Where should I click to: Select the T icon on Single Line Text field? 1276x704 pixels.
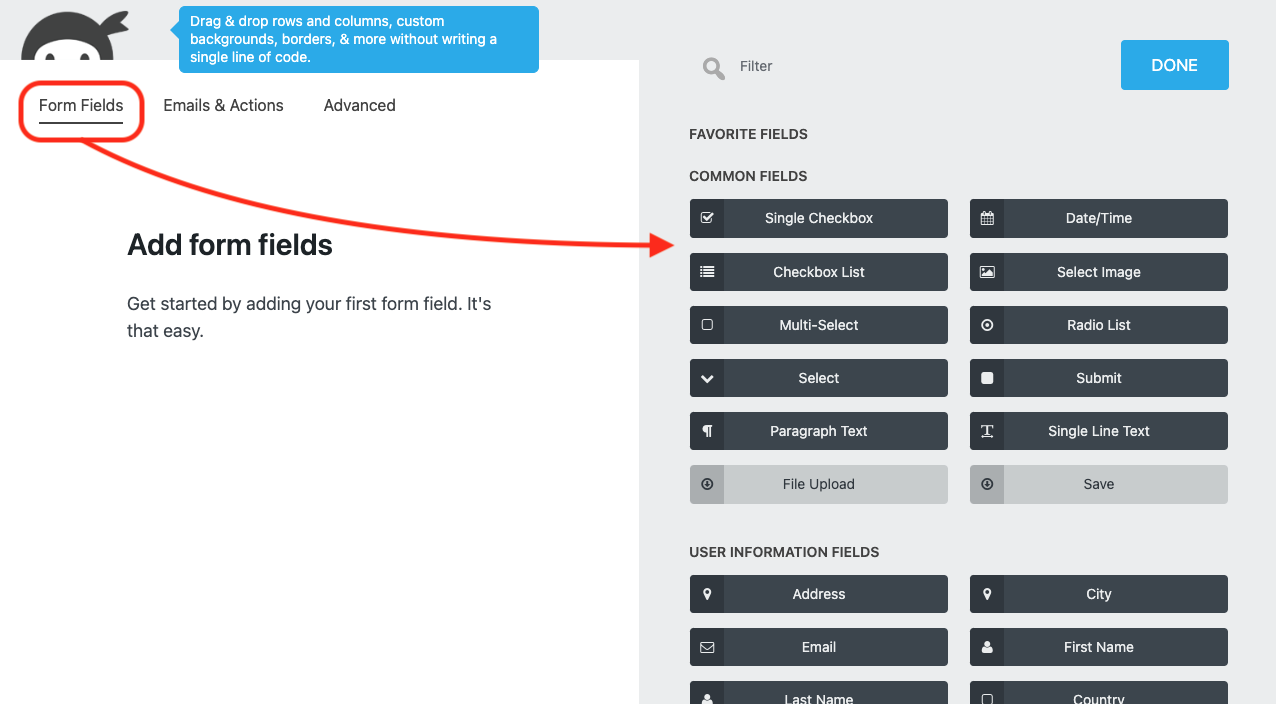[987, 430]
